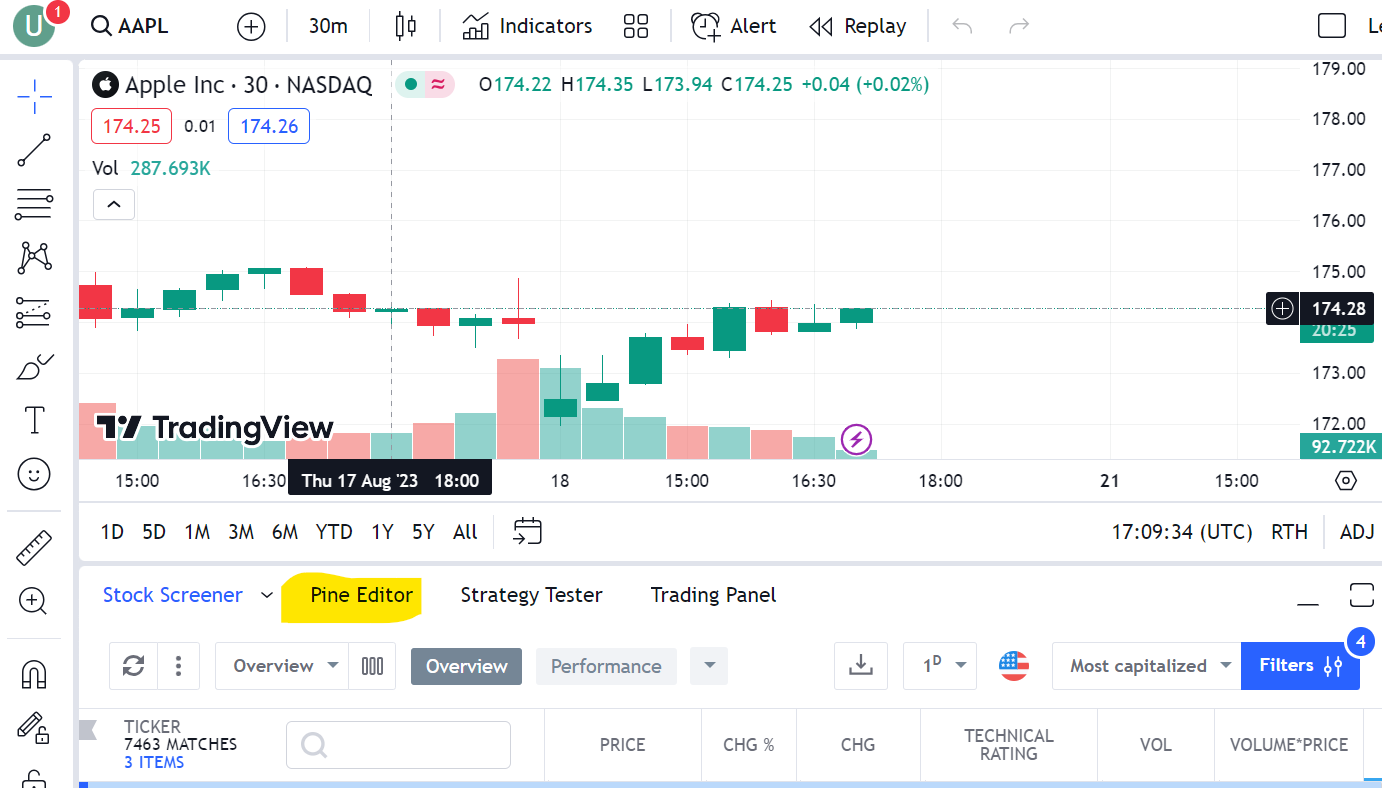Open the emoji icons tool
Screen dimensions: 1382x788
coord(35,474)
